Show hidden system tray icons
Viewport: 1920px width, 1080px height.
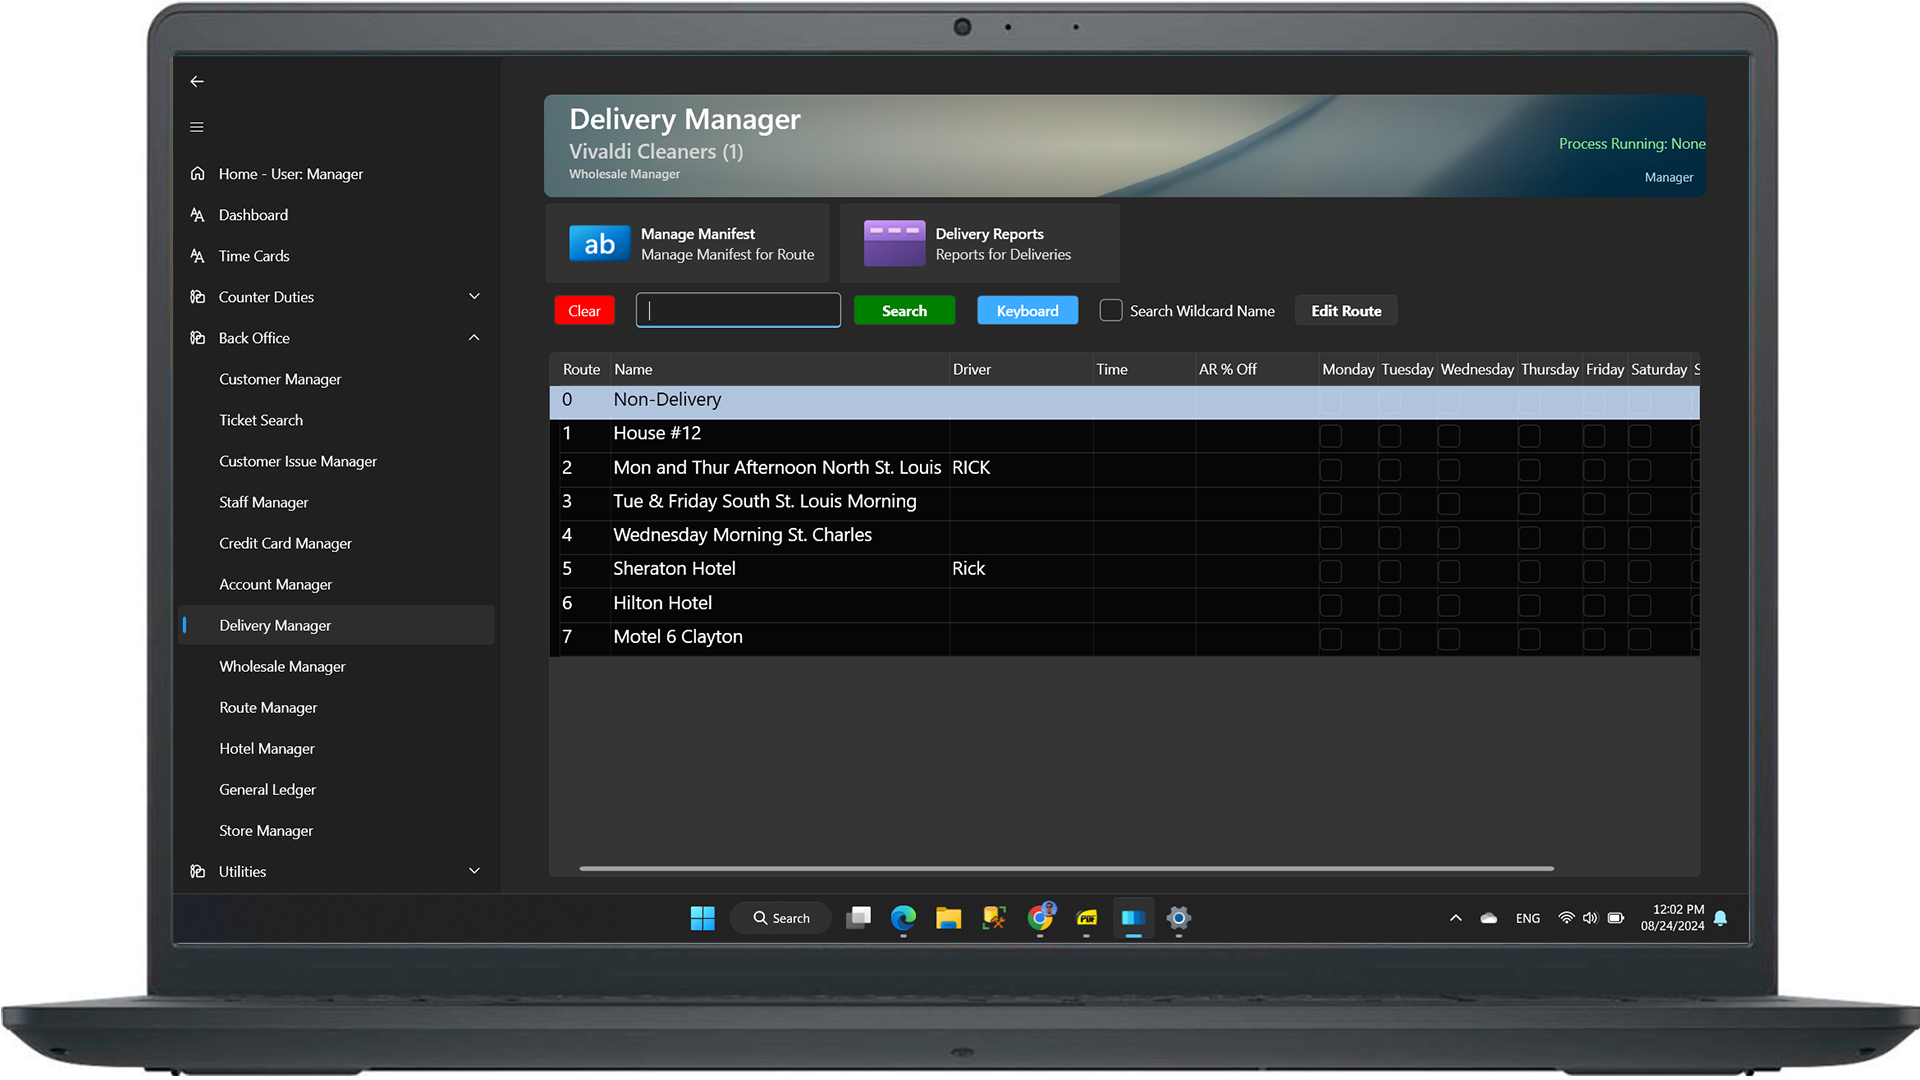click(1456, 918)
